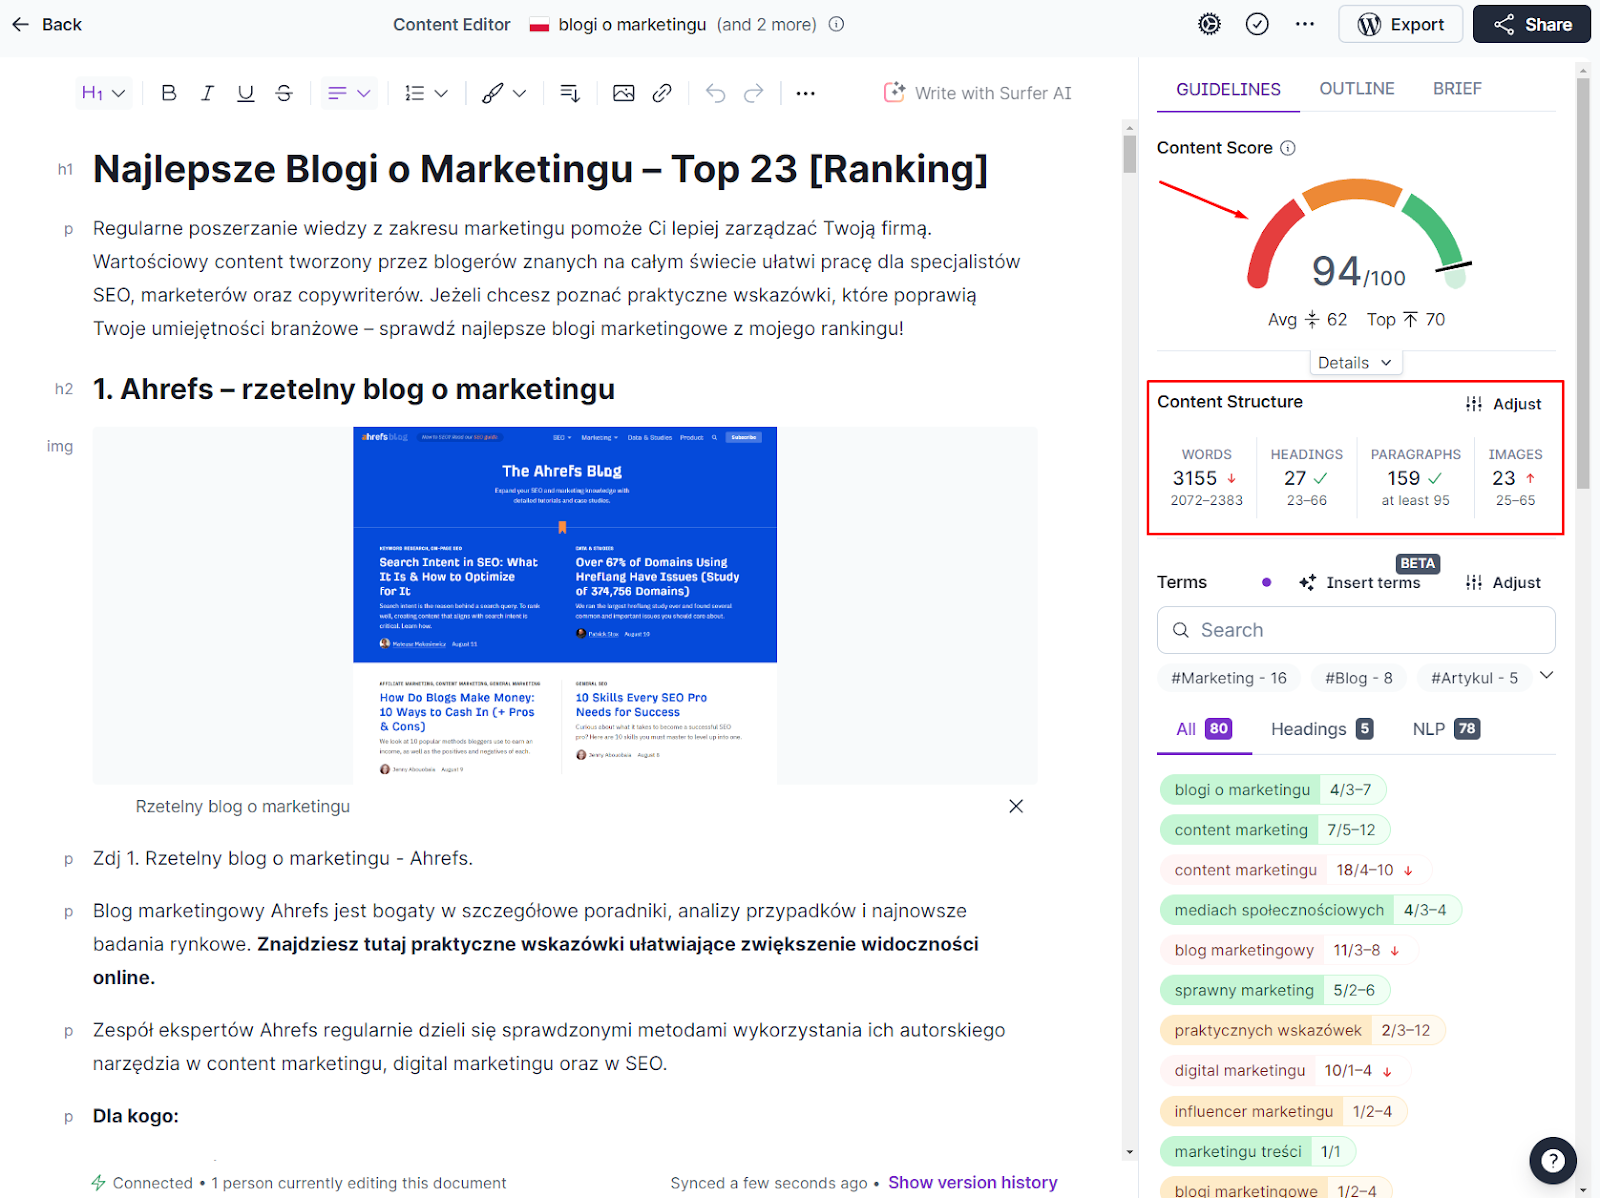Click the '1. Ahrefs' H2 heading
The width and height of the screenshot is (1600, 1198).
point(354,389)
